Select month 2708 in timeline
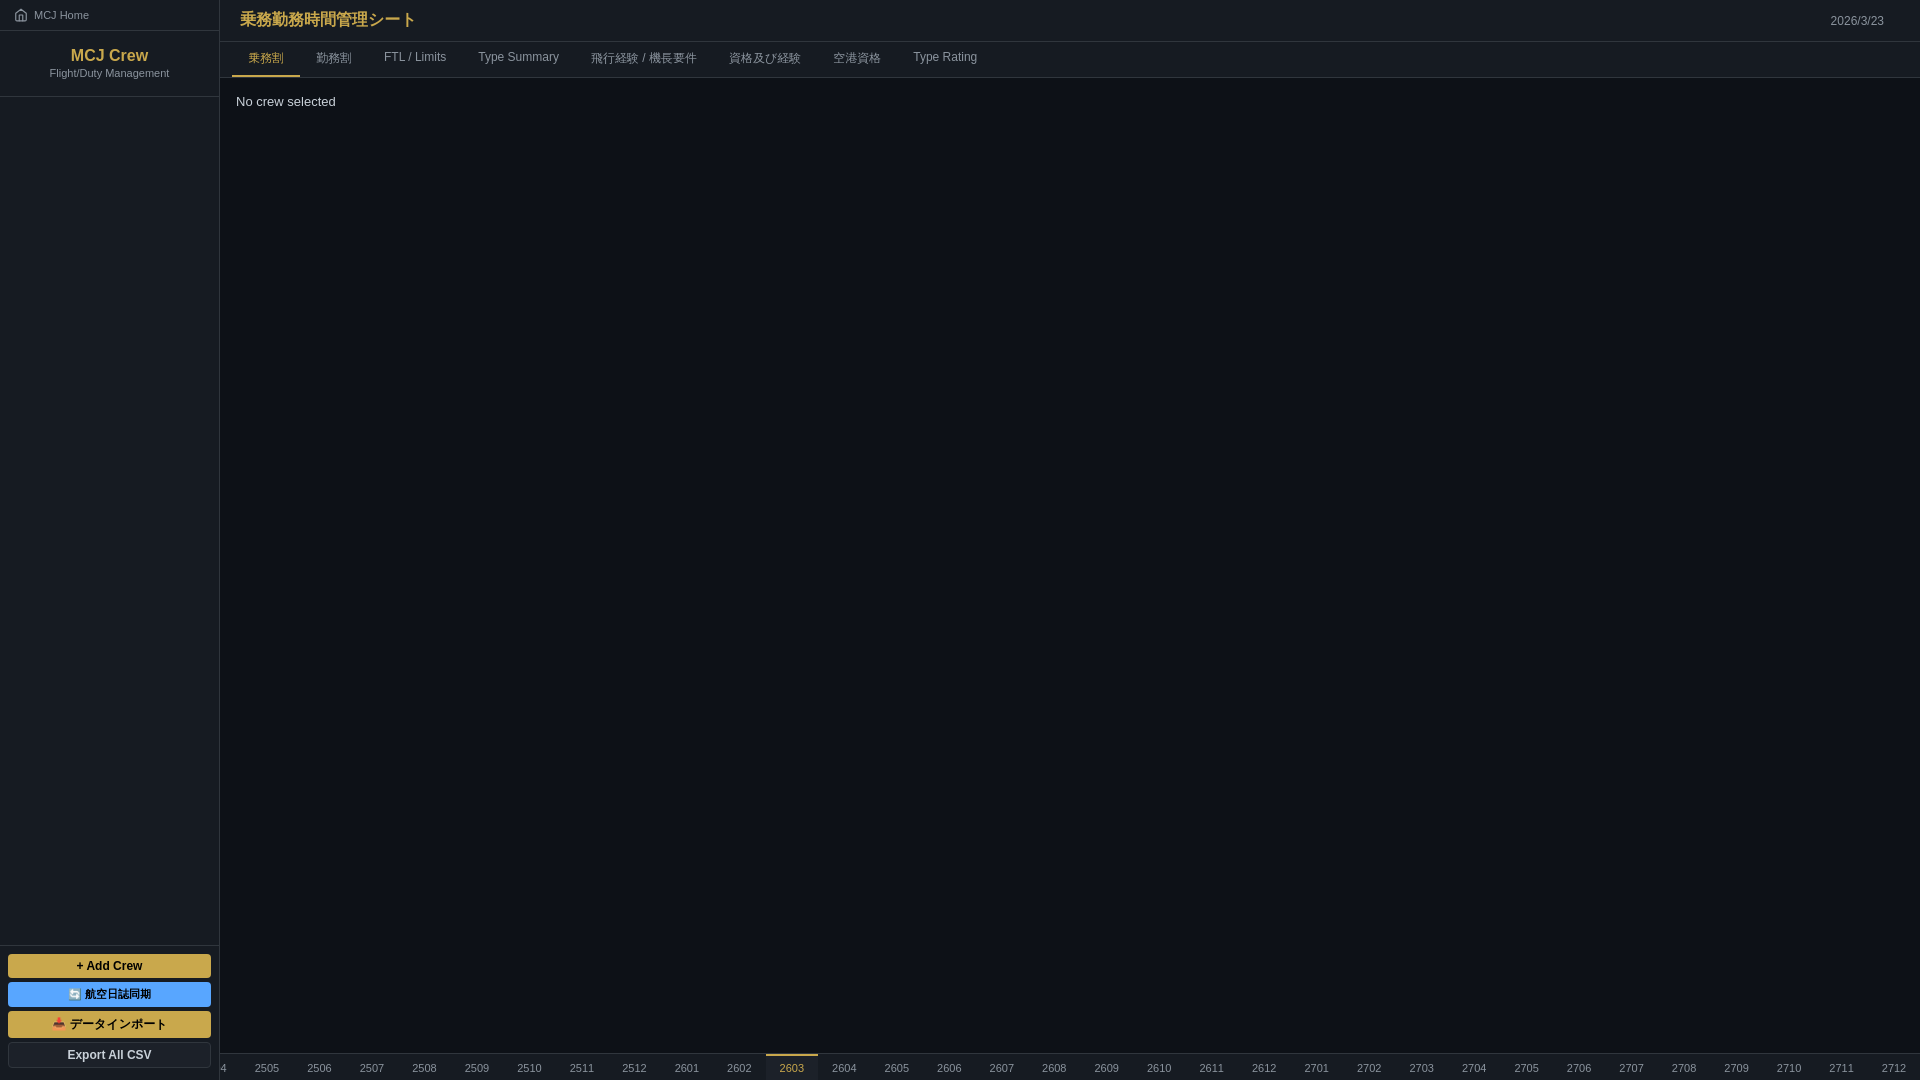Viewport: 1920px width, 1080px height. 1684,1068
